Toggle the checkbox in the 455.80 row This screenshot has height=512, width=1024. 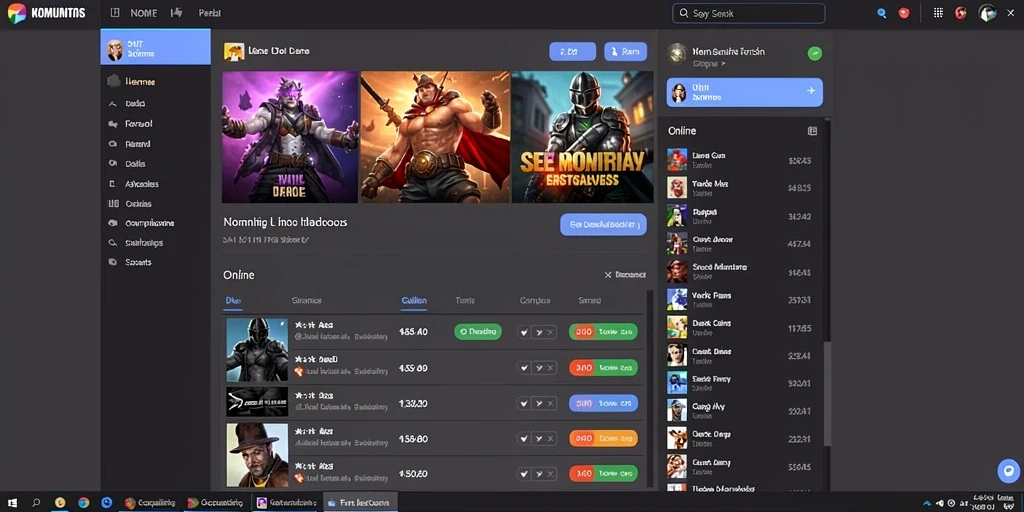tap(524, 438)
